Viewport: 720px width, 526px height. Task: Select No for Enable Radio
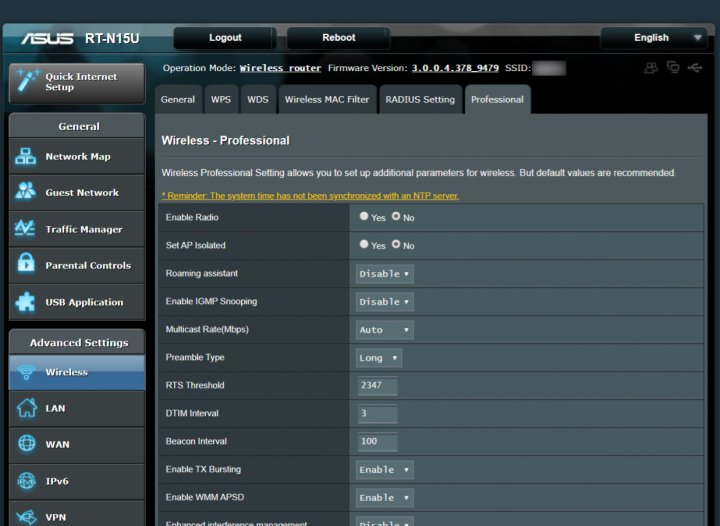396,216
